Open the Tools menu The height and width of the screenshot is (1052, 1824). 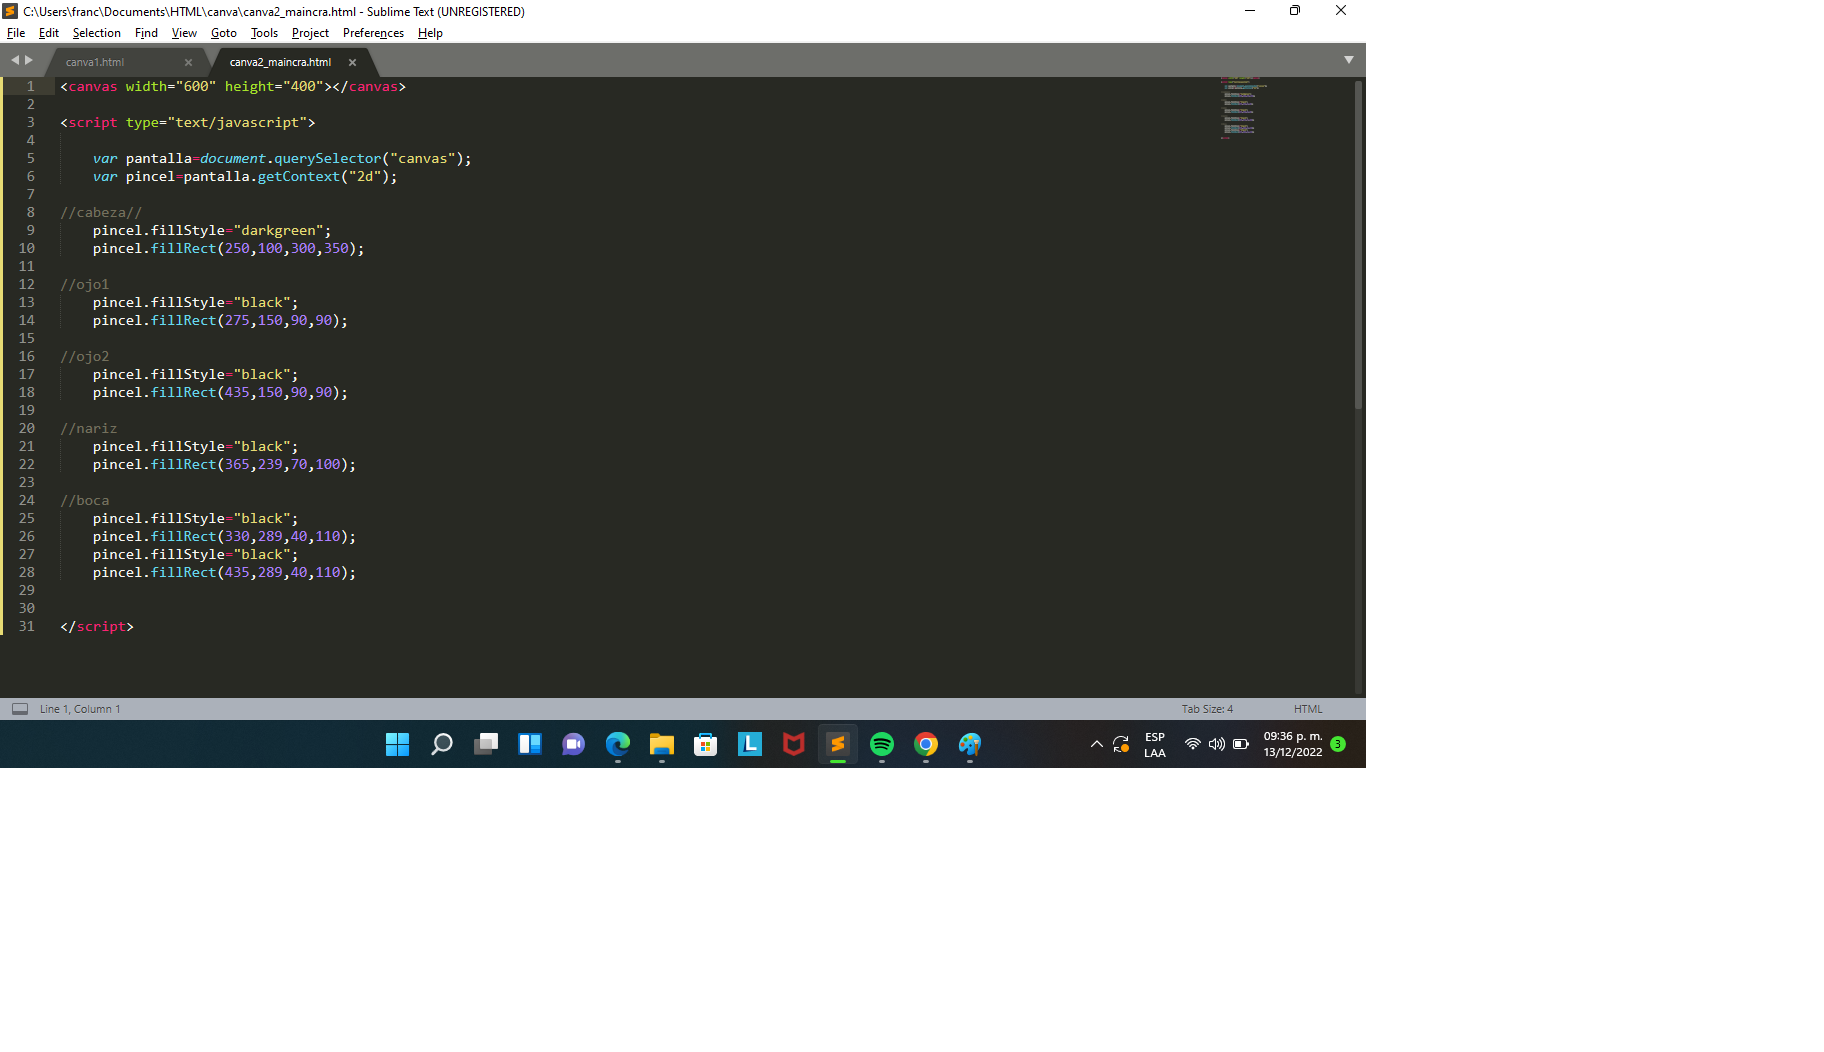264,33
